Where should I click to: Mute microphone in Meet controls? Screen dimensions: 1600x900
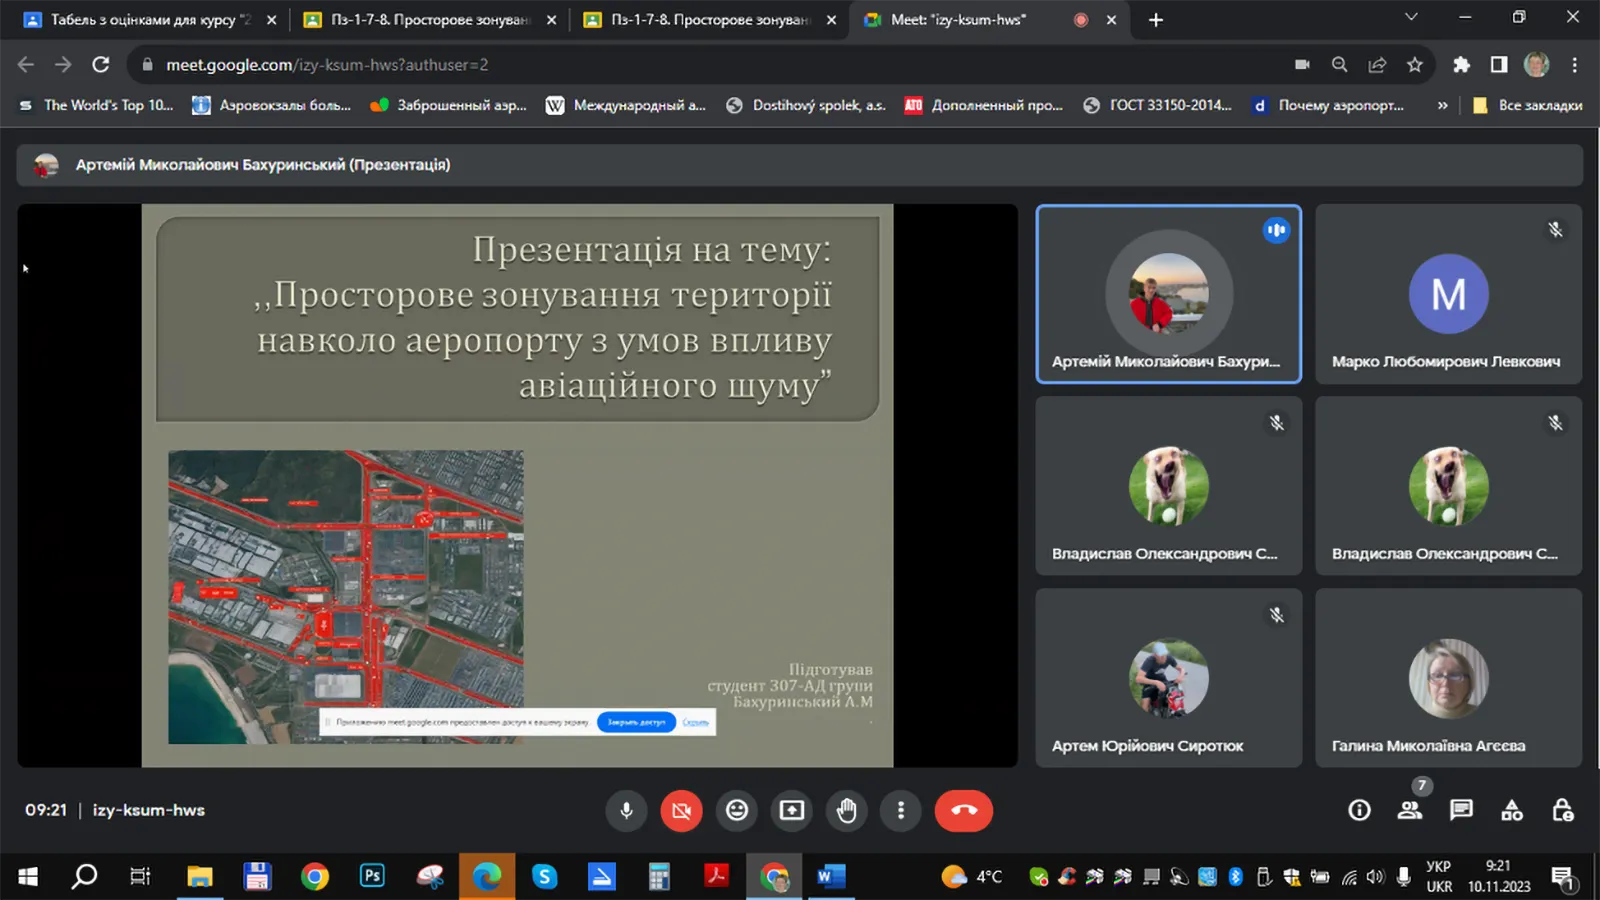[x=627, y=810]
